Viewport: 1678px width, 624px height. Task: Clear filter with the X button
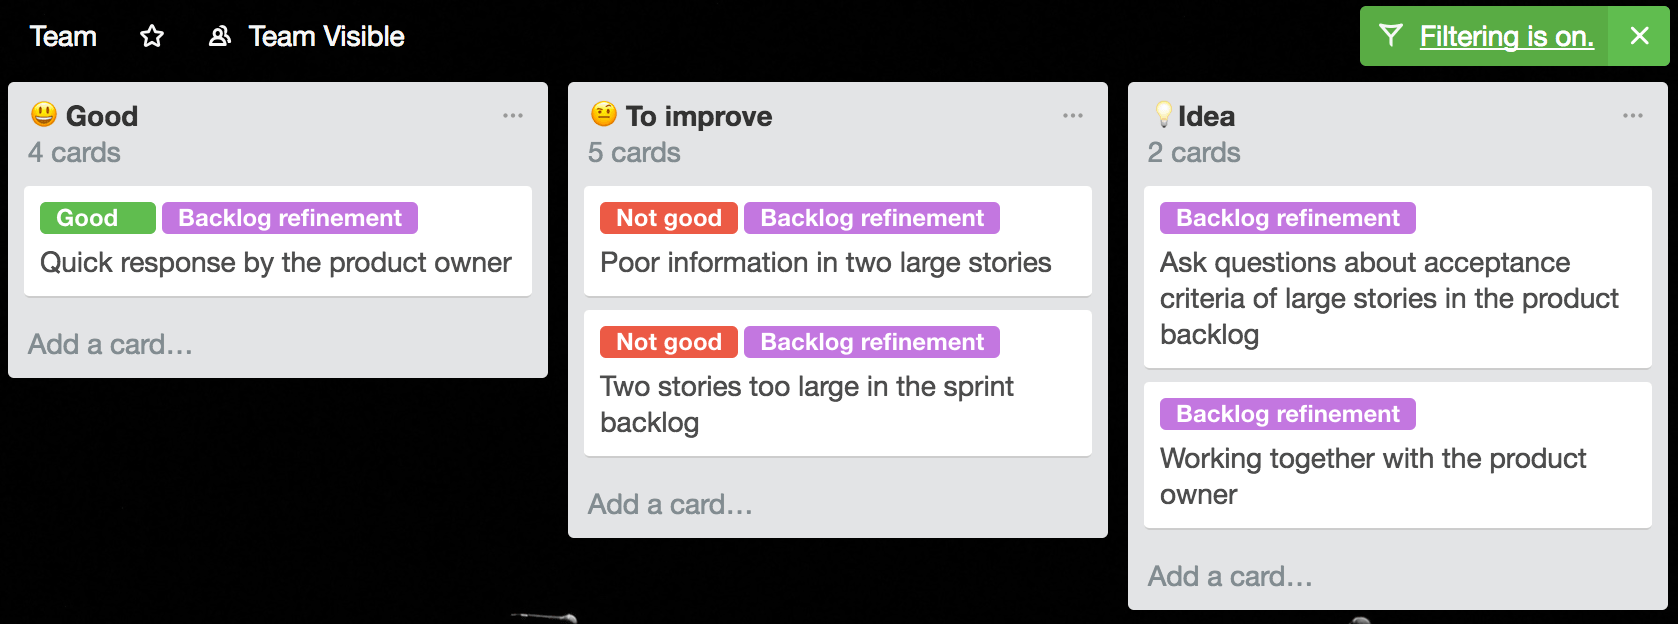(x=1639, y=36)
